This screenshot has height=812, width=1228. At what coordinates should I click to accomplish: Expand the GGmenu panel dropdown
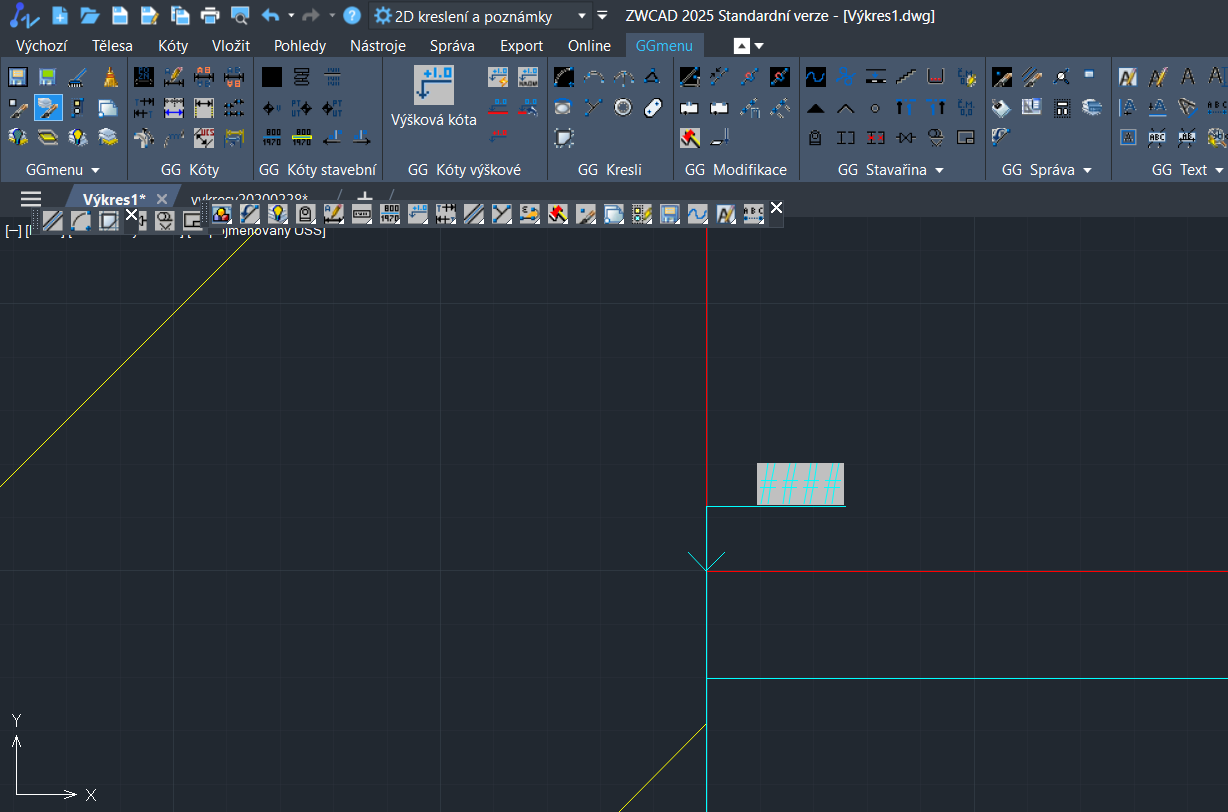(96, 171)
